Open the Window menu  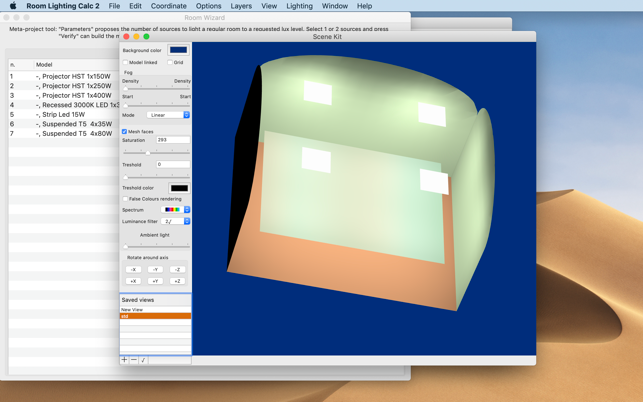pyautogui.click(x=335, y=6)
